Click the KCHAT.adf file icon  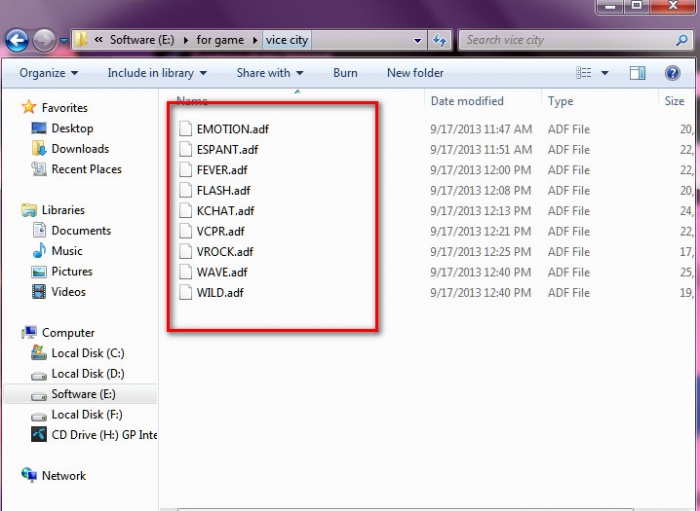click(185, 210)
